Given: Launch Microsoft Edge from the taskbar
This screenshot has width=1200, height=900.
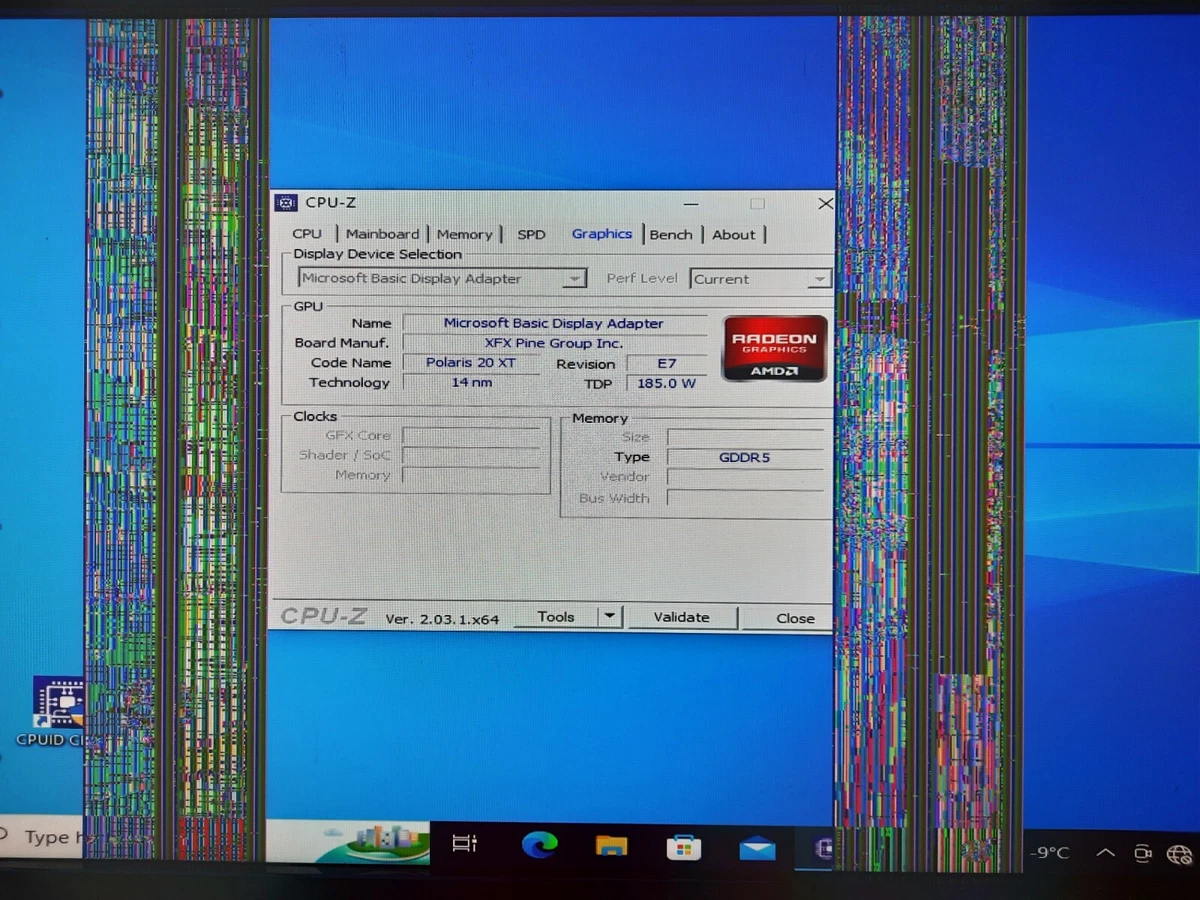Looking at the screenshot, I should 539,846.
